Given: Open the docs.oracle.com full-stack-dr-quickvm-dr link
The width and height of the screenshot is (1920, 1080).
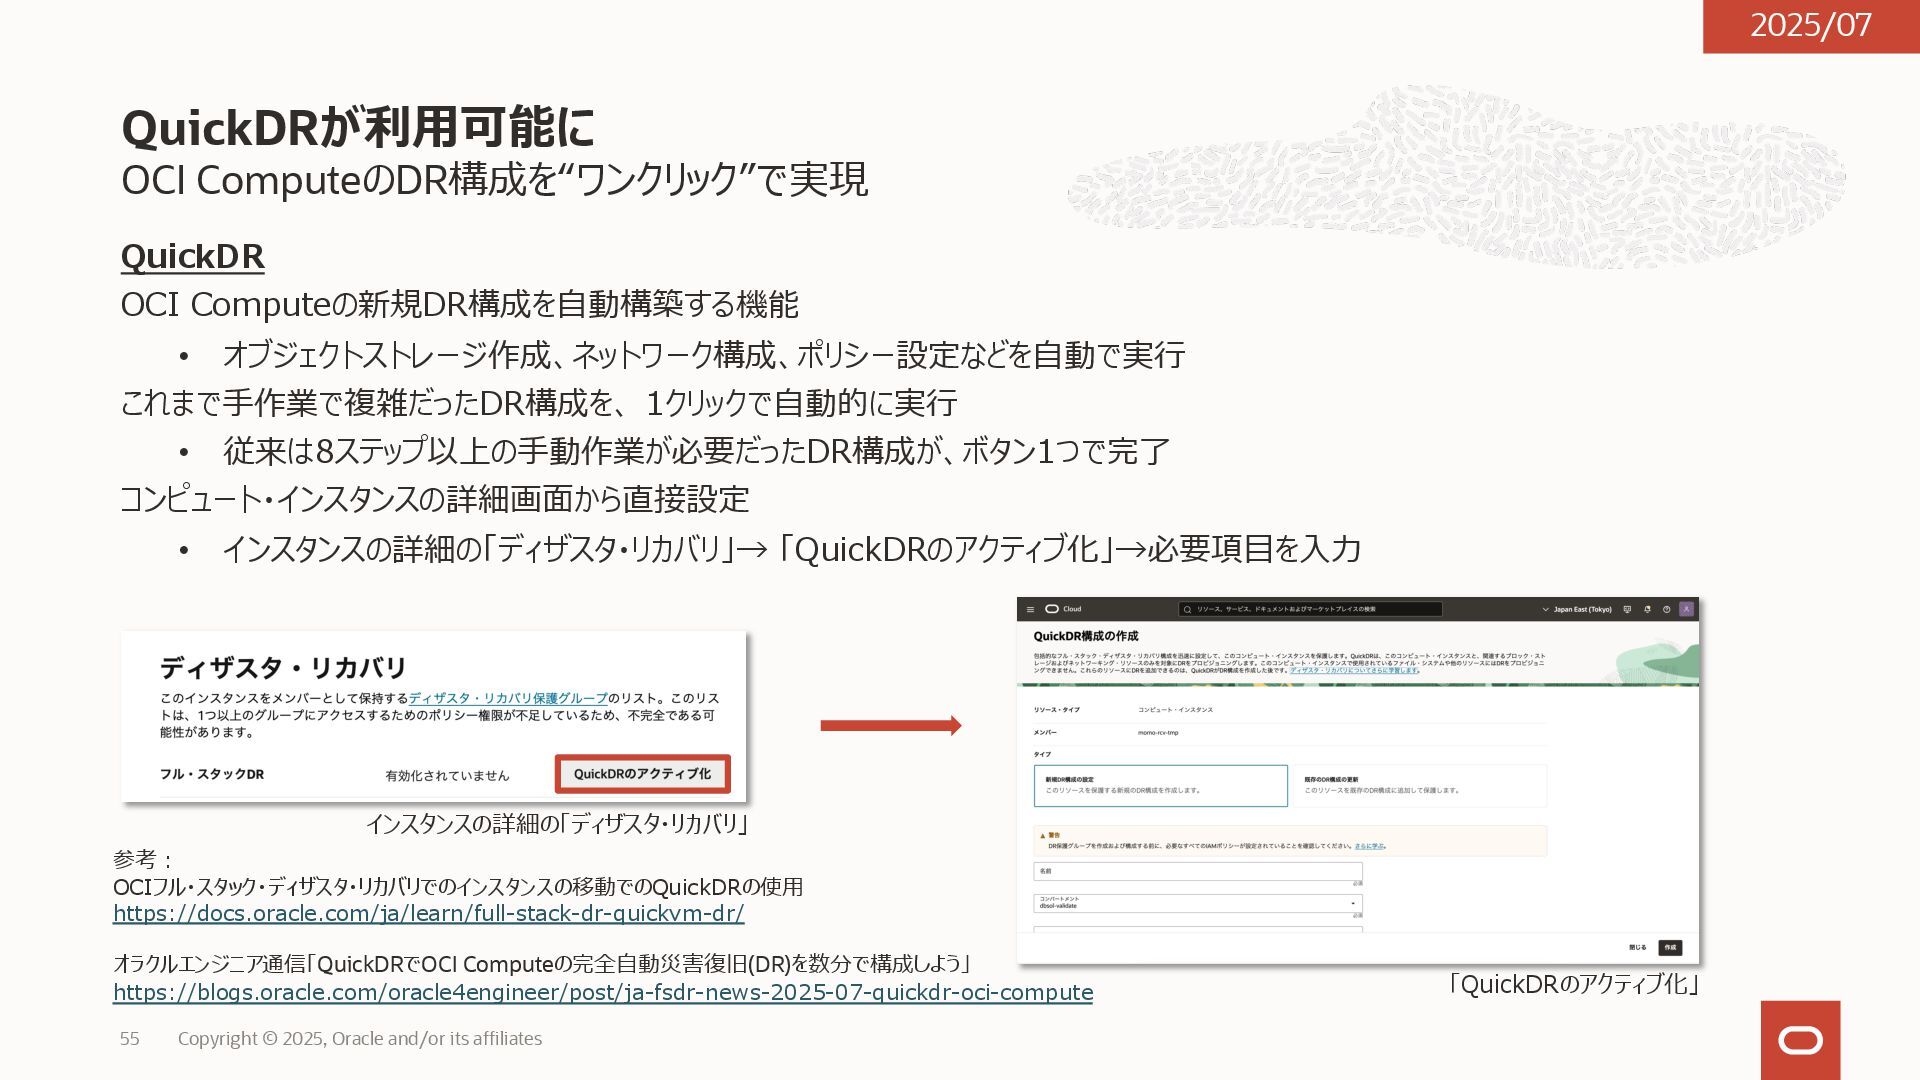Looking at the screenshot, I should coord(428,913).
